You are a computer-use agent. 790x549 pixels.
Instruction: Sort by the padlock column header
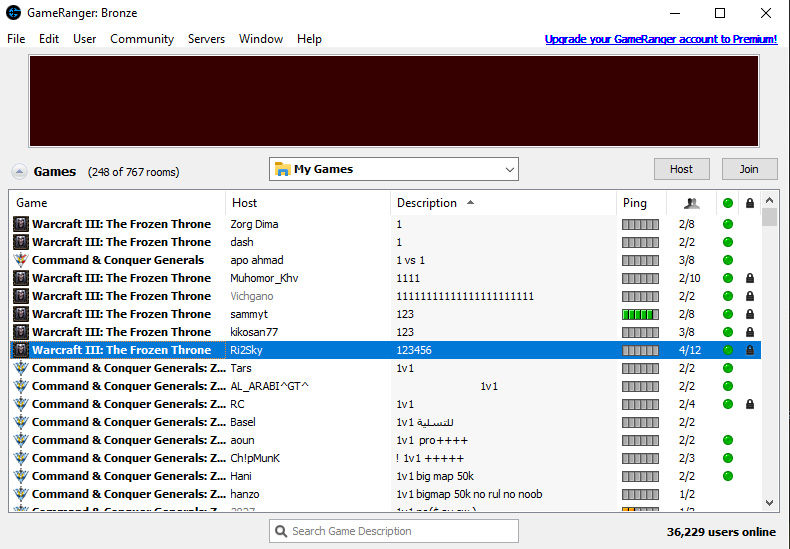(x=750, y=203)
